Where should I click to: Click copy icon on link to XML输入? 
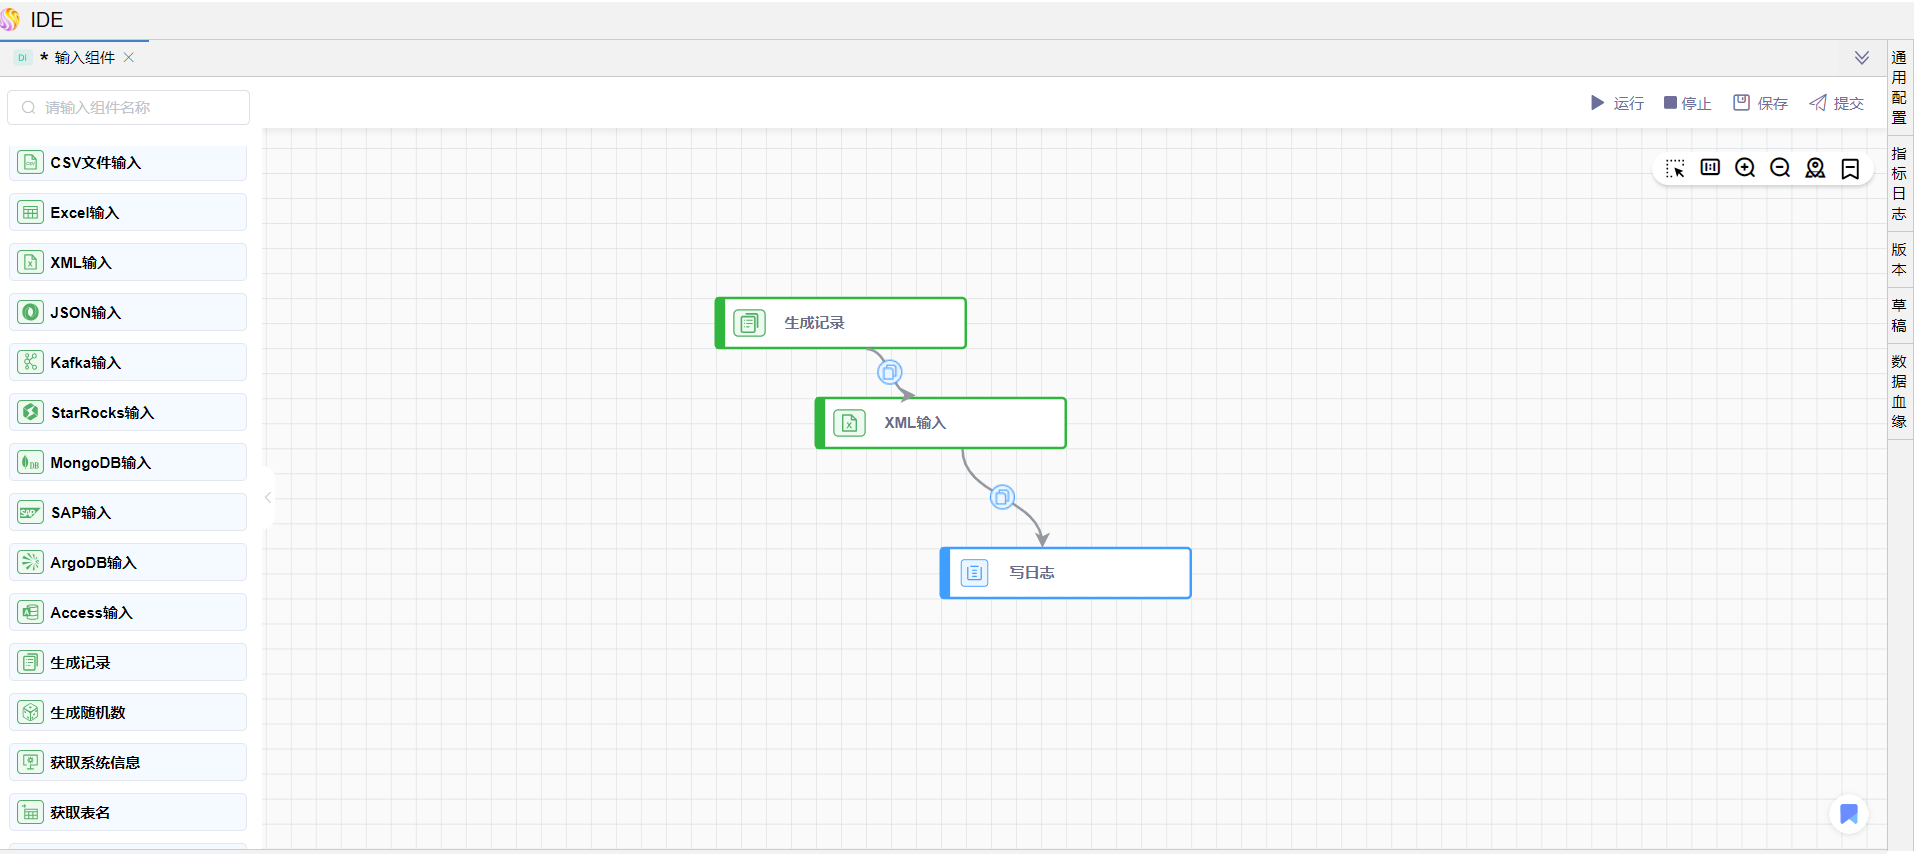pyautogui.click(x=889, y=372)
